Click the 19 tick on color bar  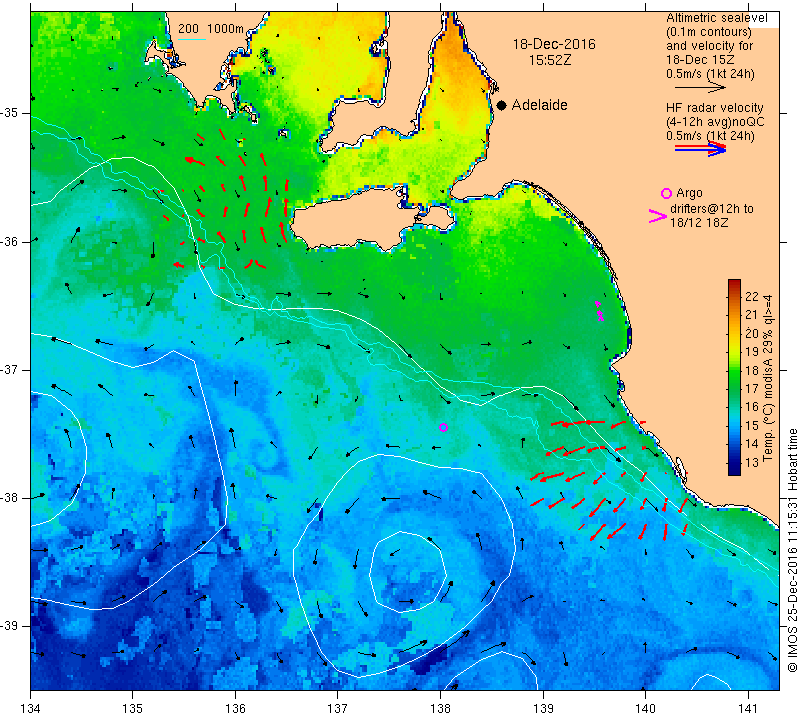click(752, 352)
